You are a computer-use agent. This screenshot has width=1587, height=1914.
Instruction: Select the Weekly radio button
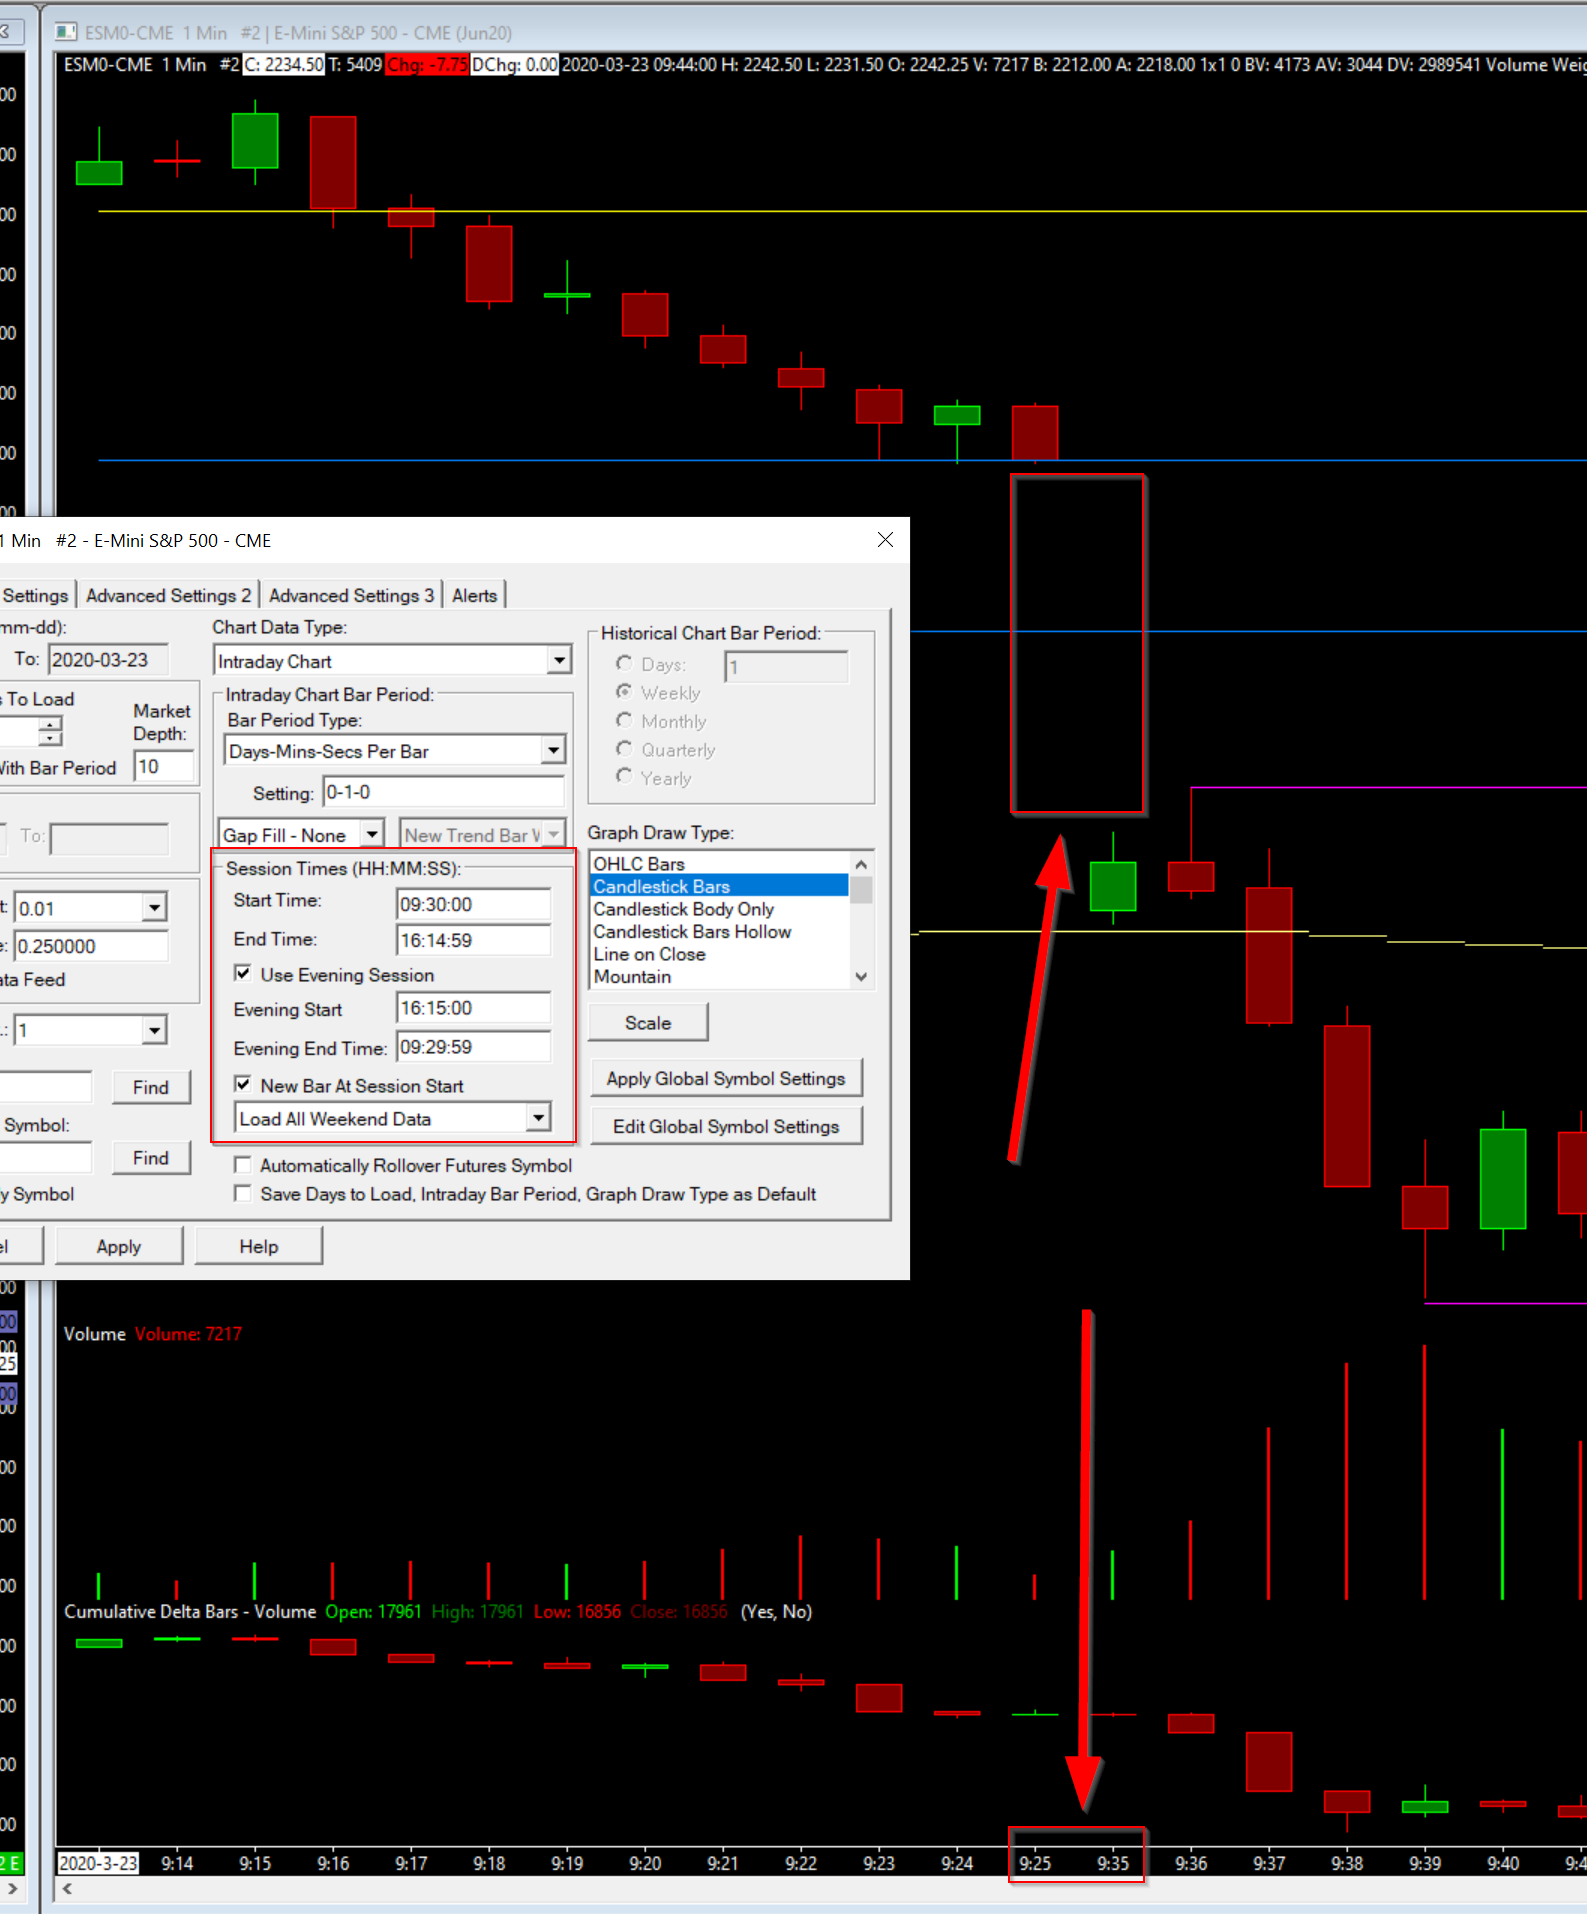coord(624,691)
